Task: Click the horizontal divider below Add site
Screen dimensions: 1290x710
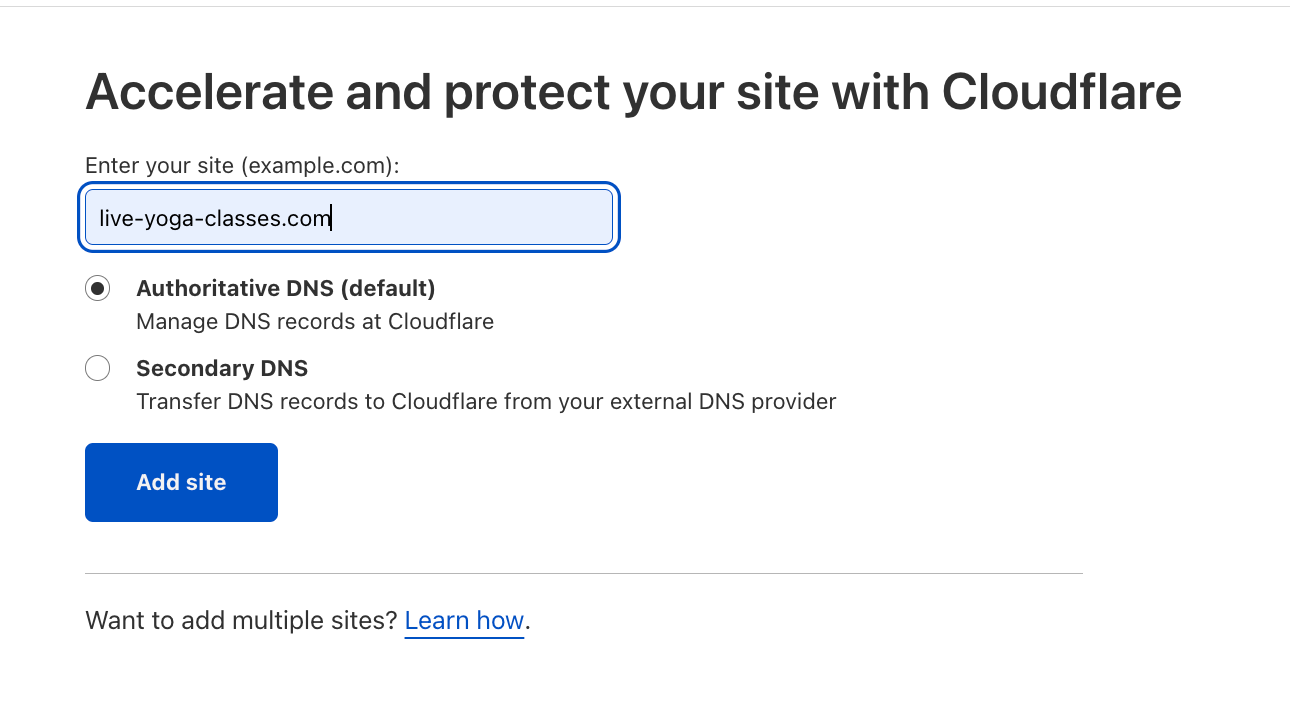Action: (x=583, y=574)
